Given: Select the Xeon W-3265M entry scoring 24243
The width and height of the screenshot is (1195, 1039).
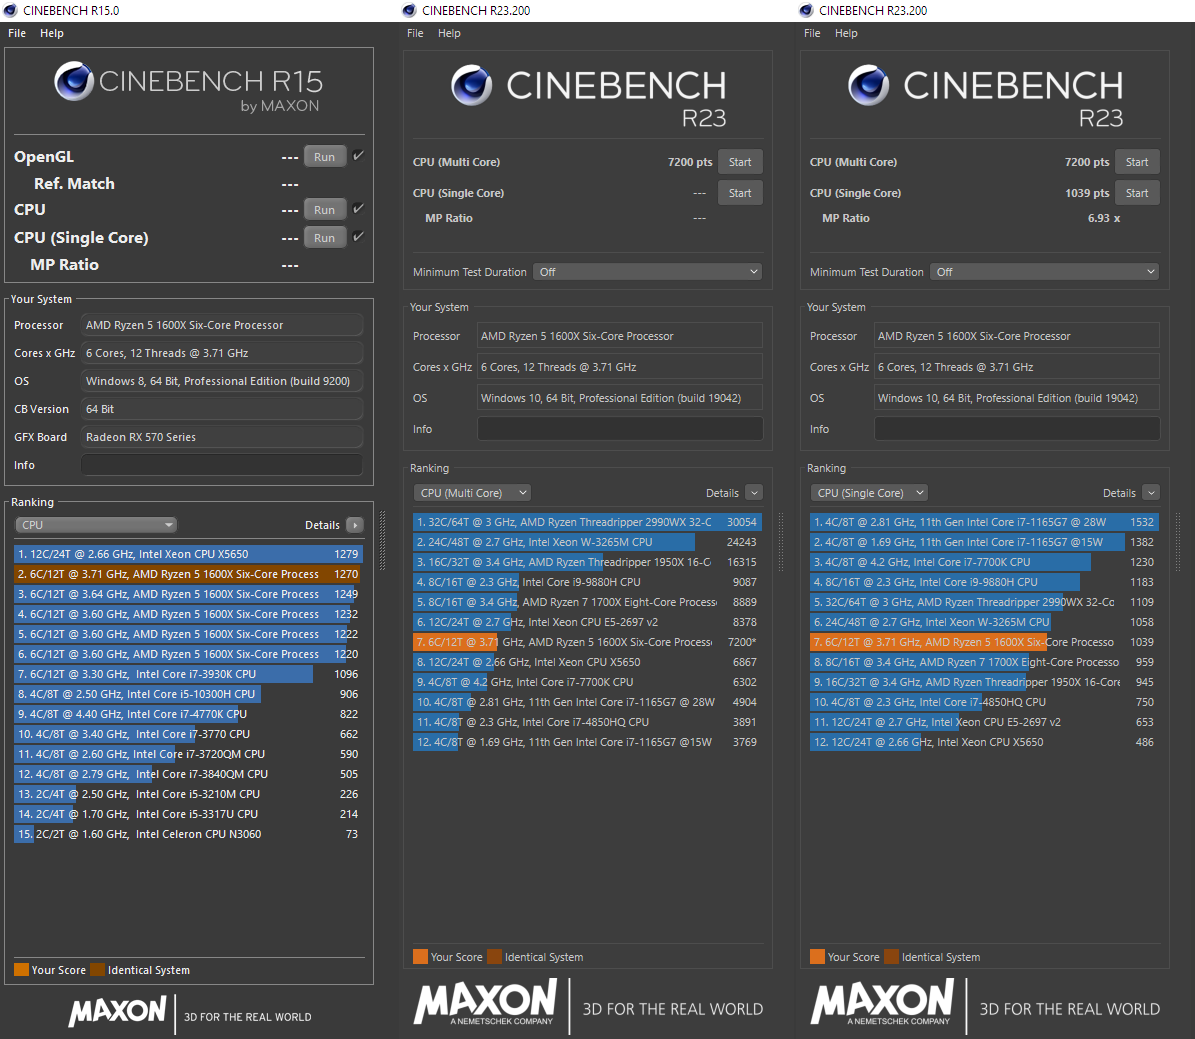Looking at the screenshot, I should click(x=588, y=542).
